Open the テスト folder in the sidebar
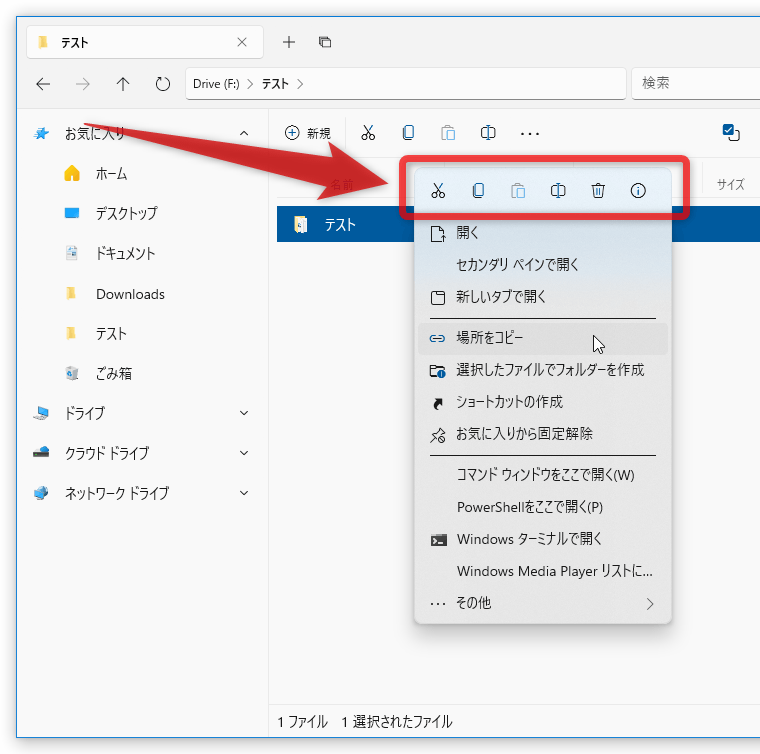The width and height of the screenshot is (760, 754). point(111,334)
